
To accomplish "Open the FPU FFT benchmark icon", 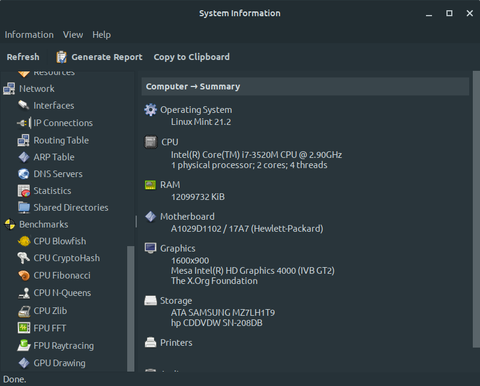I will point(24,328).
